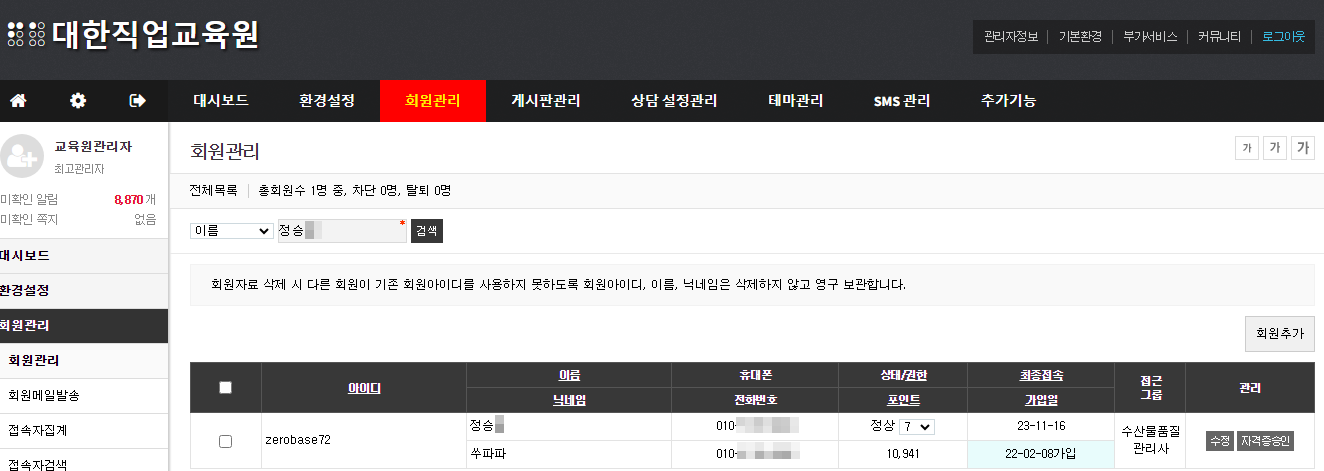
Task: Open settings via the gear icon
Action: point(78,101)
